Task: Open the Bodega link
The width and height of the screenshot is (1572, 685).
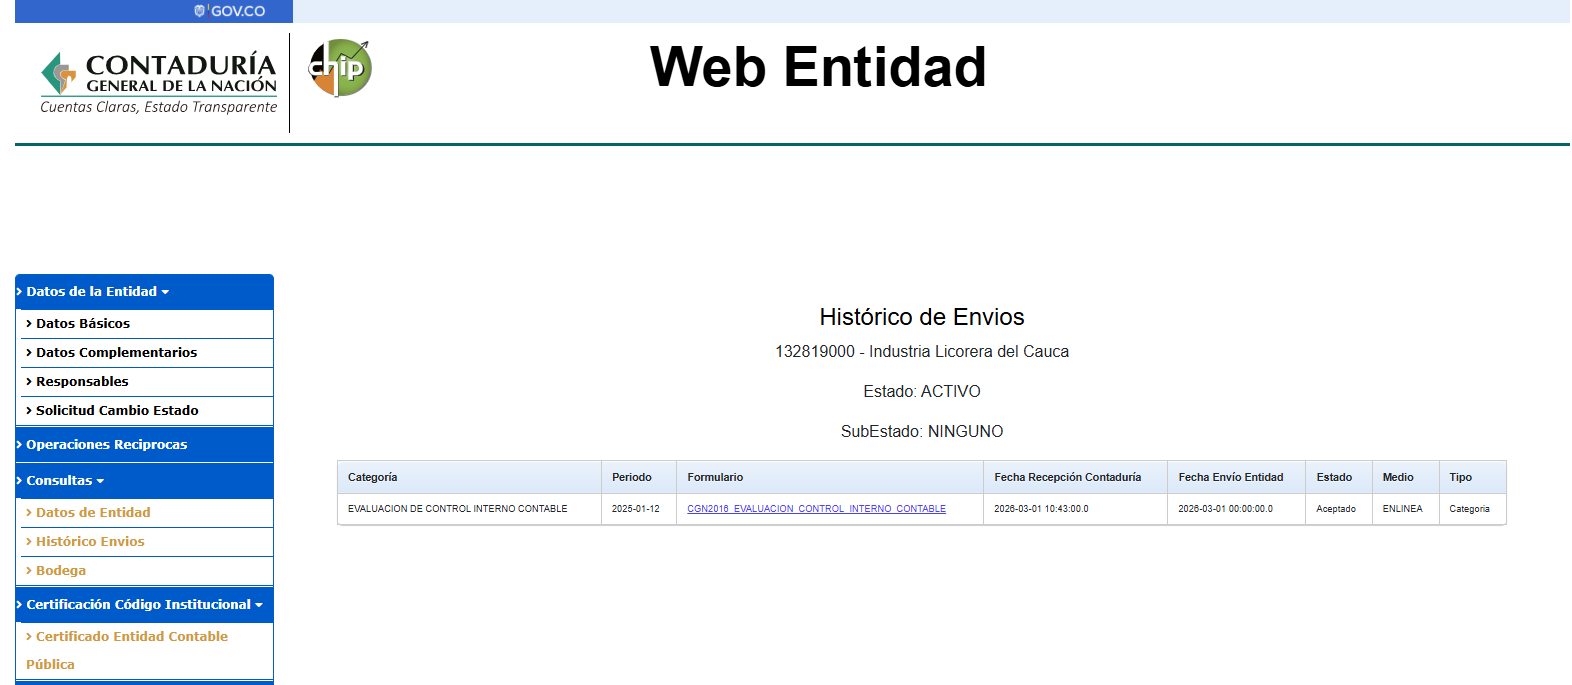Action: [61, 571]
